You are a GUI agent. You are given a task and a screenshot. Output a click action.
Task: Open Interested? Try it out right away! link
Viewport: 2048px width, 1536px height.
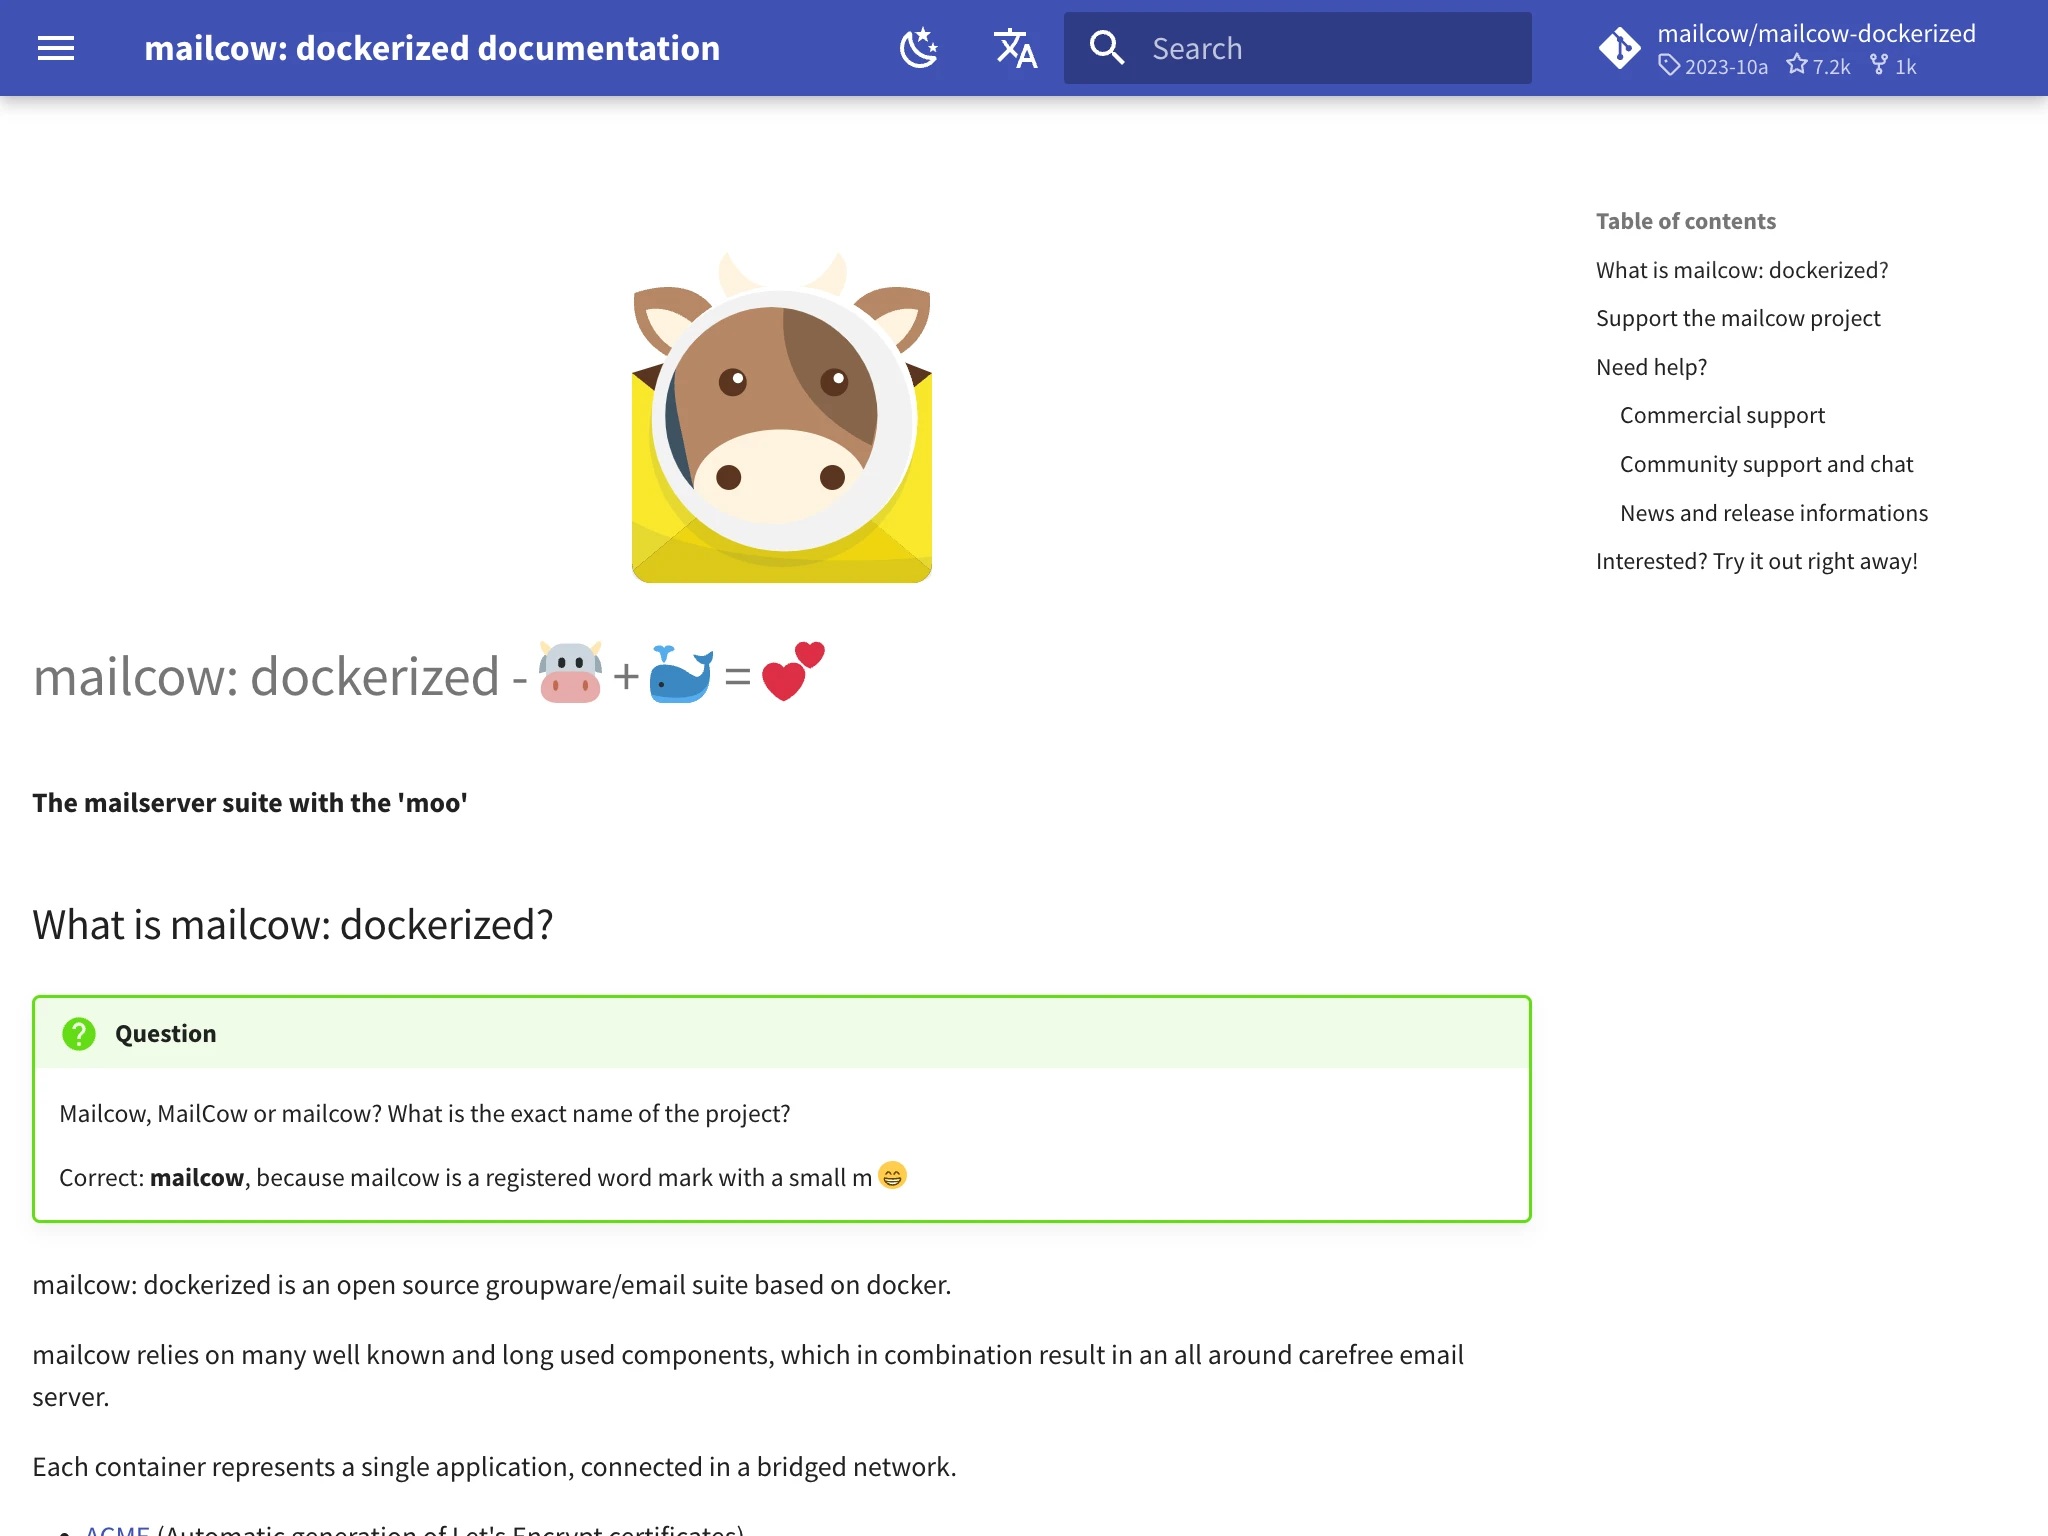tap(1757, 560)
